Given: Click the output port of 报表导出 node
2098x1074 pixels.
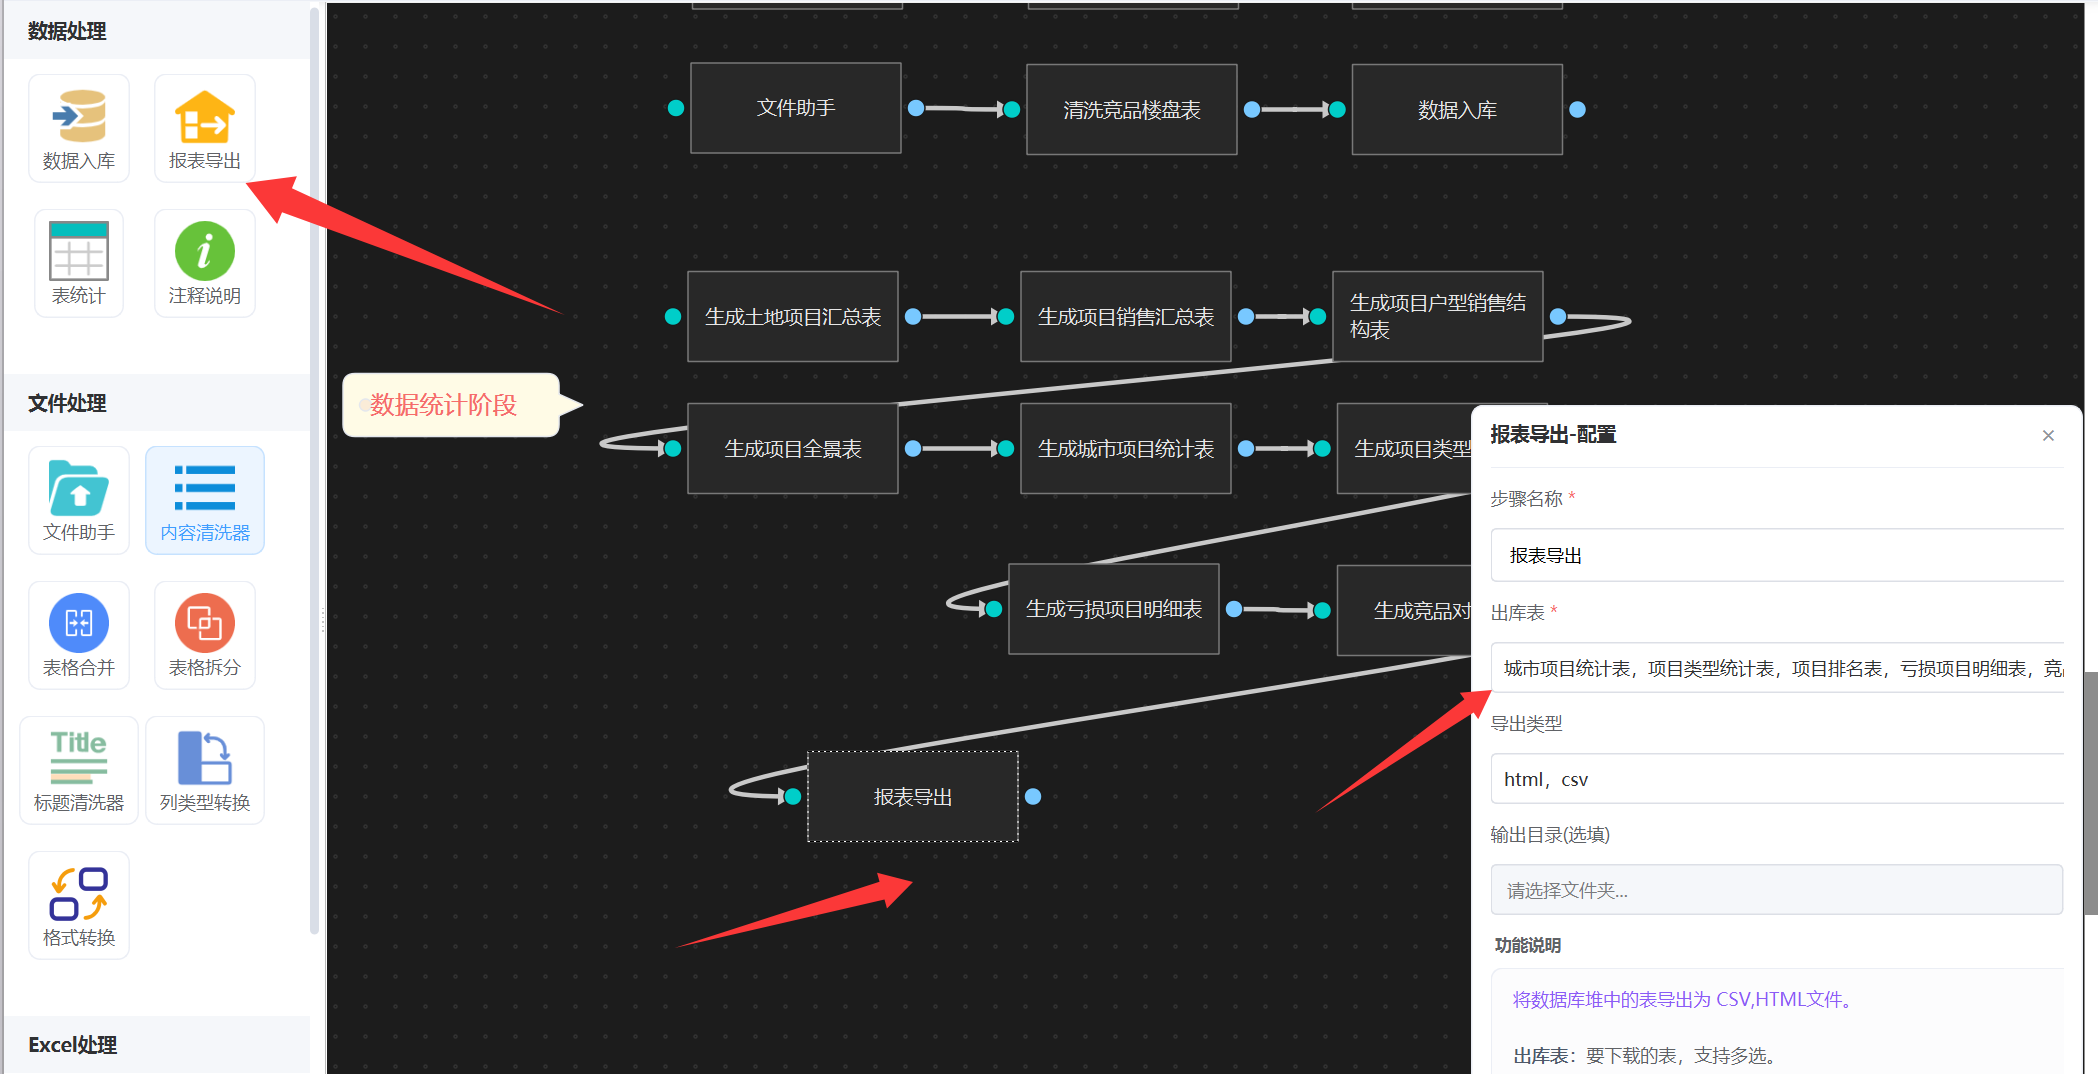Looking at the screenshot, I should tap(1033, 797).
